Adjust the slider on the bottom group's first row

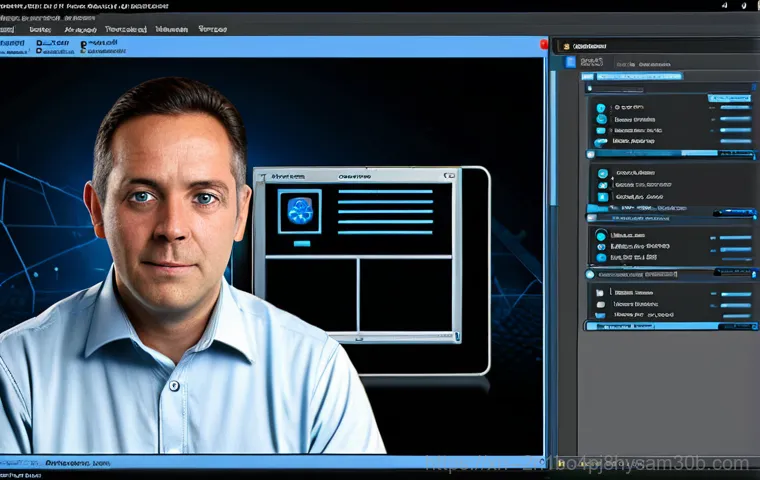coord(736,294)
